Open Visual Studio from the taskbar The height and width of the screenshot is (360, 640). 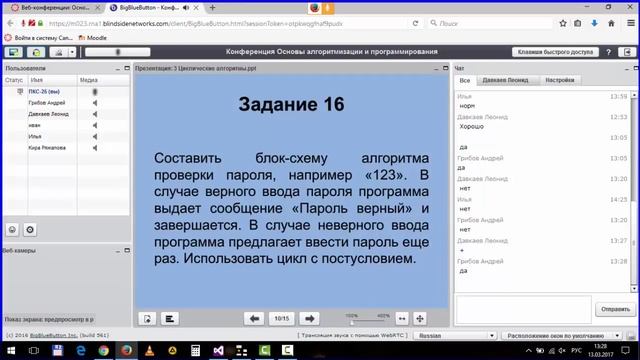[218, 350]
